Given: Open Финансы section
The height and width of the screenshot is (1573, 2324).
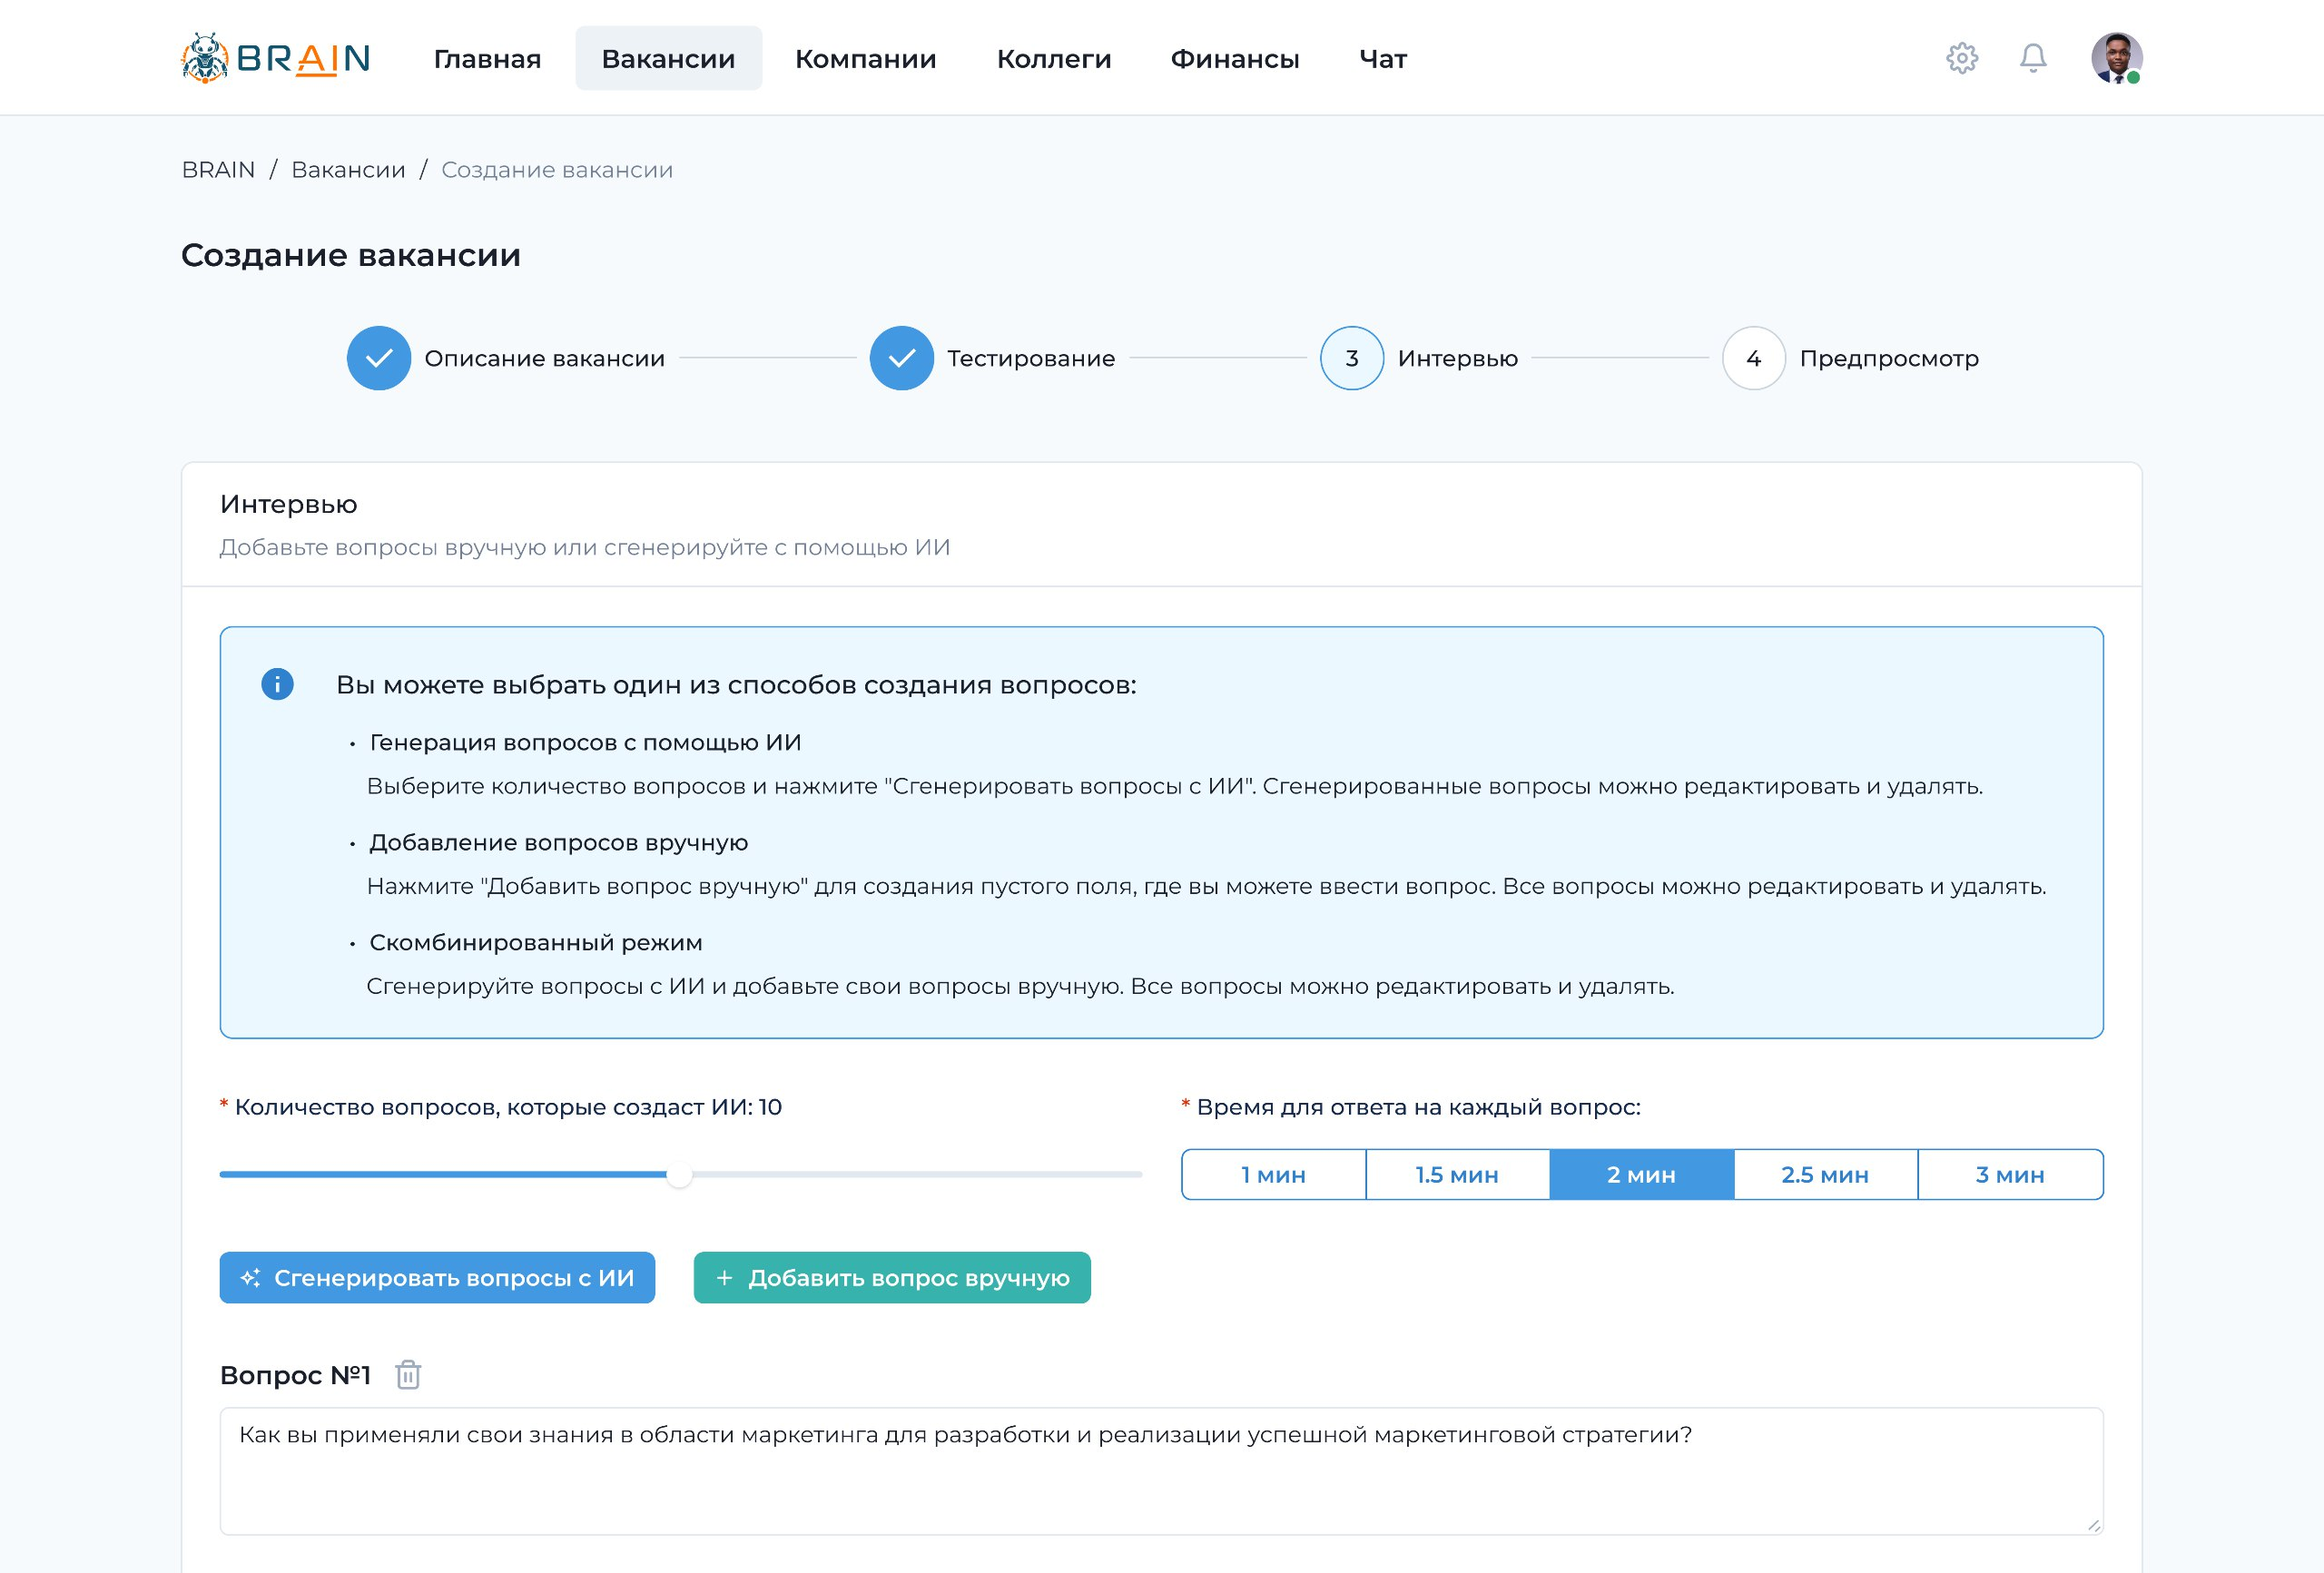Looking at the screenshot, I should pyautogui.click(x=1235, y=58).
